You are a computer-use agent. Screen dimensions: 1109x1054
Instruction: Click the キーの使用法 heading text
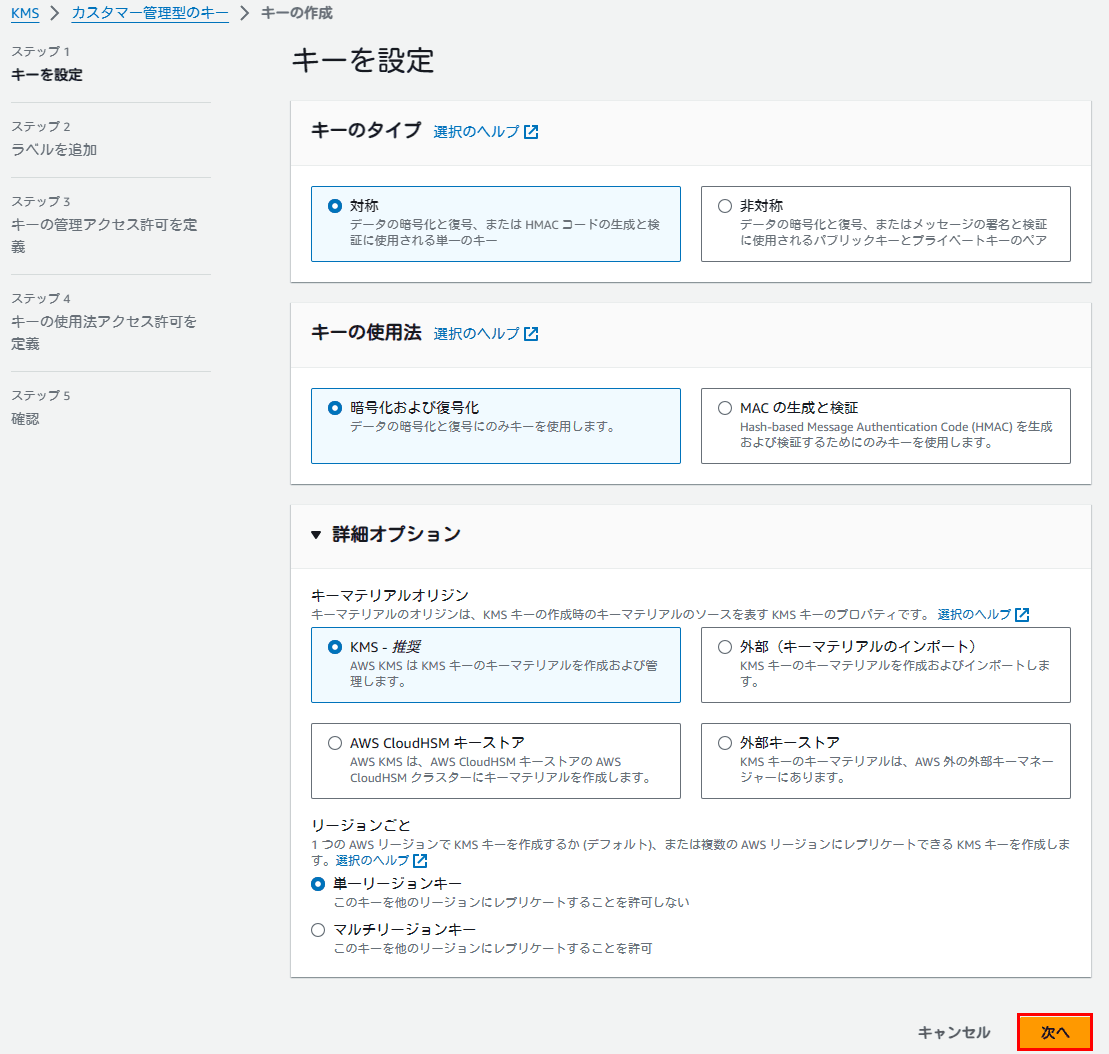click(x=366, y=332)
